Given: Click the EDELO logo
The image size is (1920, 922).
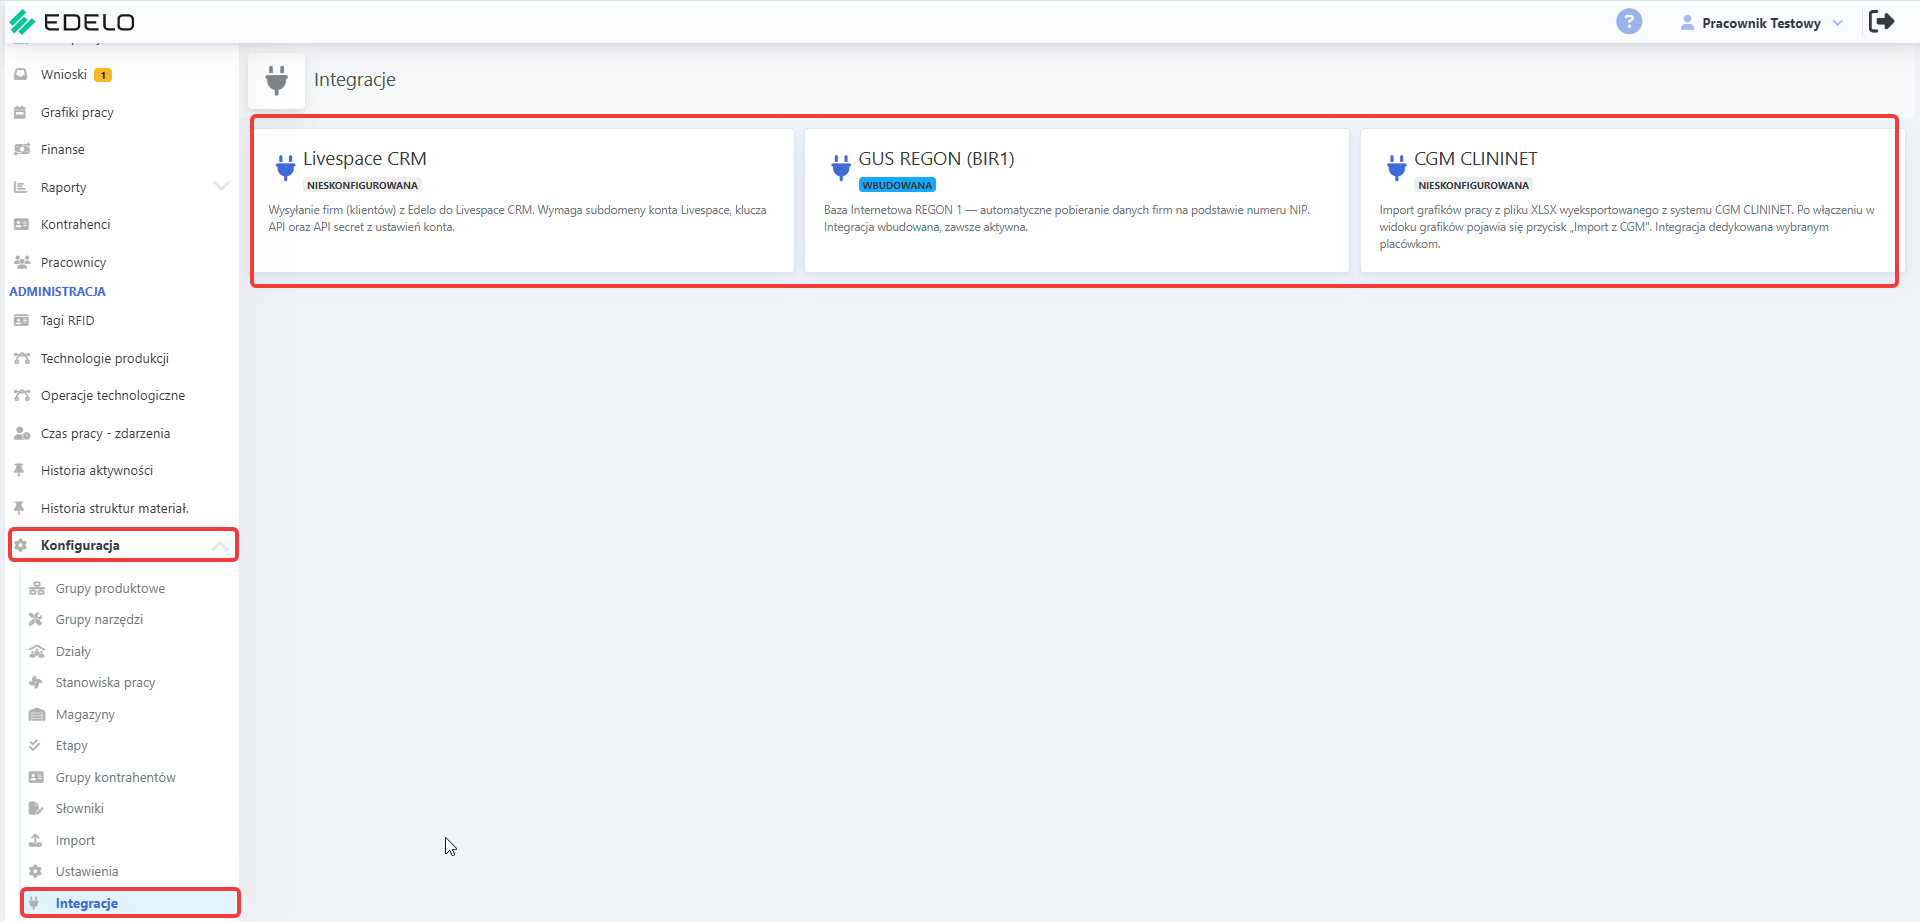Looking at the screenshot, I should (x=72, y=22).
